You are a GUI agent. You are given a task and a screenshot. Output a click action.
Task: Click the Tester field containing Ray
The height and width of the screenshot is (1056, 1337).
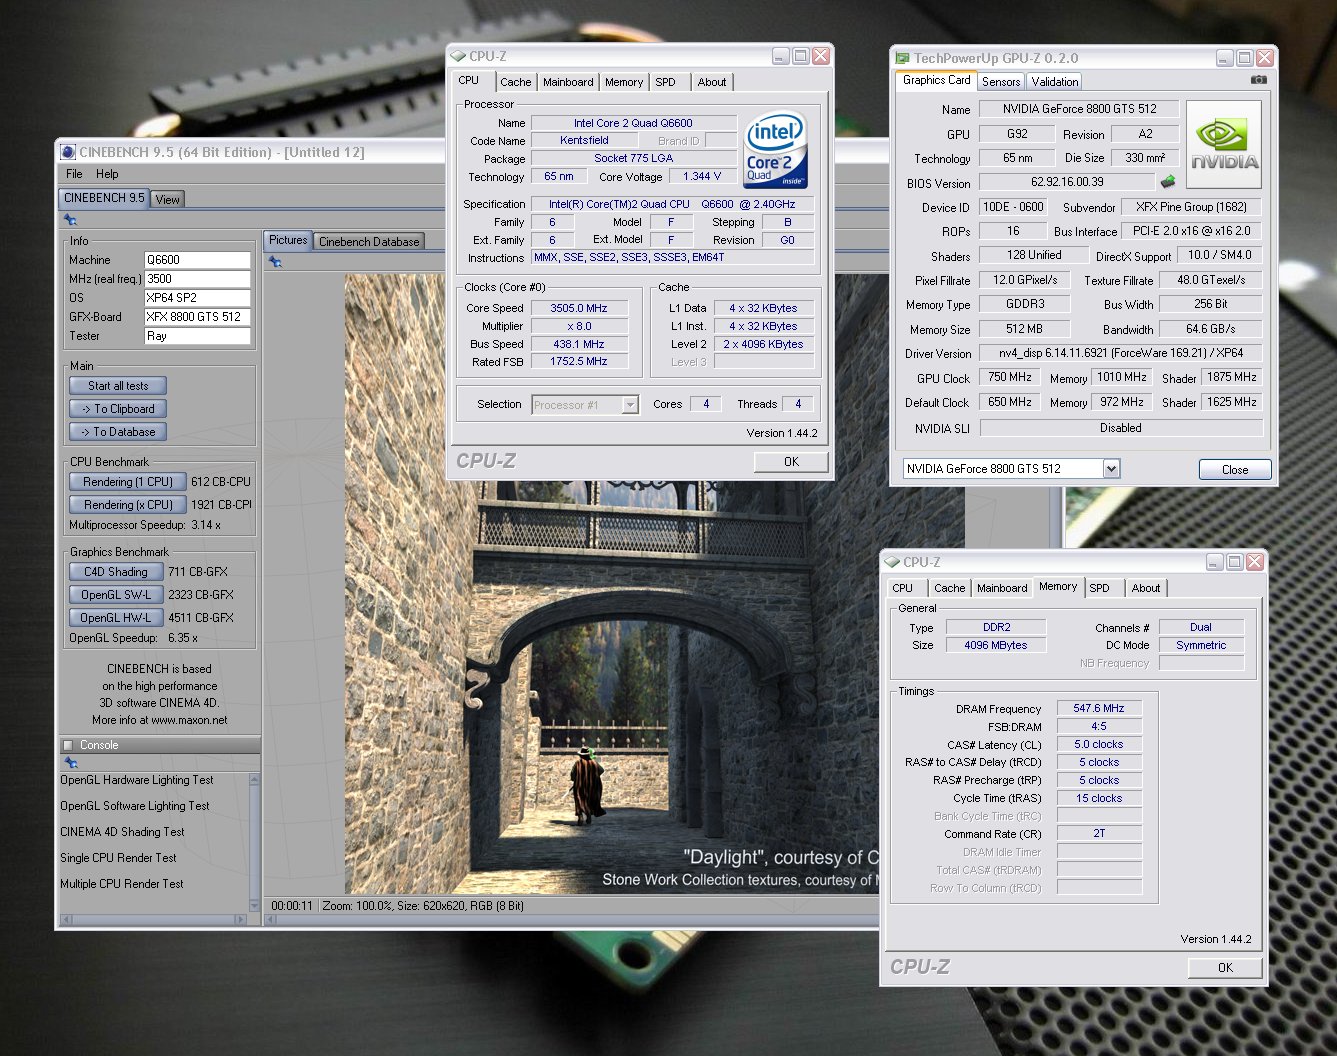coord(197,336)
